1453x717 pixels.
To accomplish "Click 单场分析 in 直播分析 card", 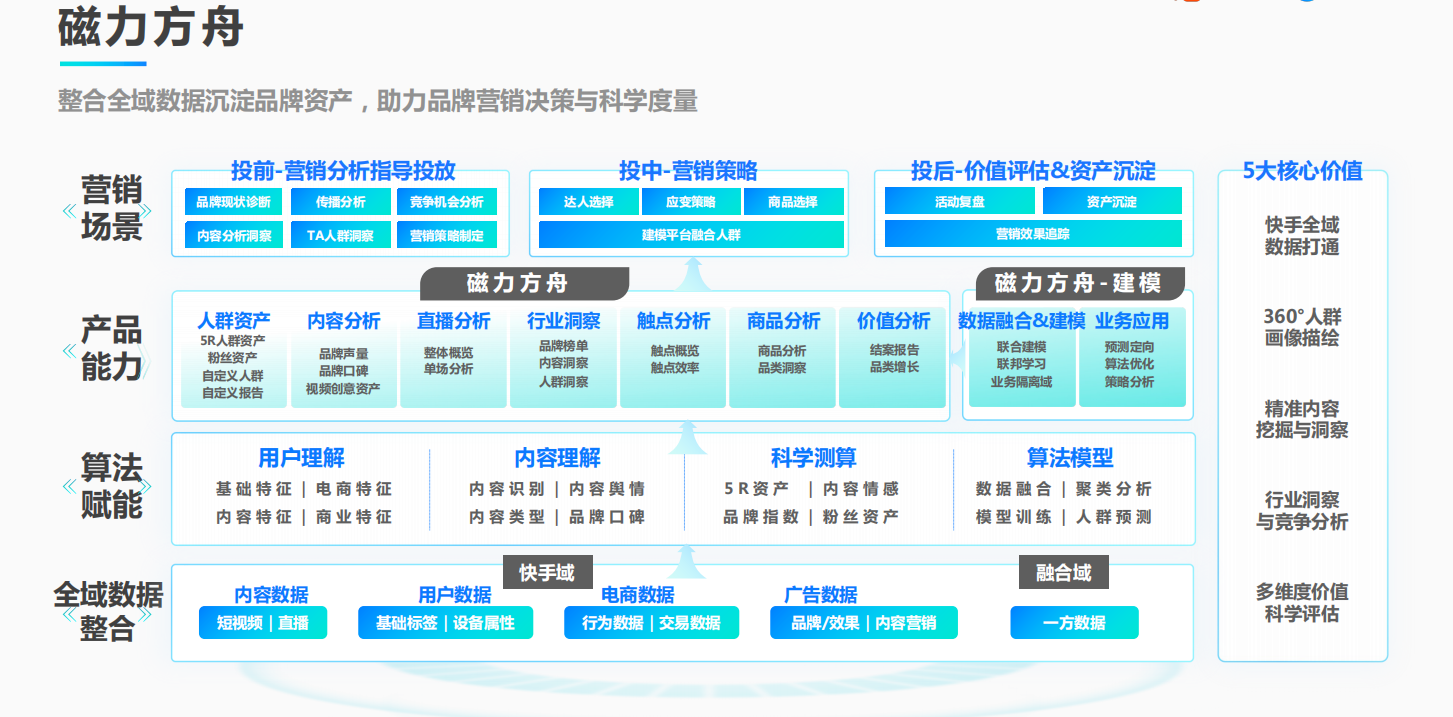I will (x=449, y=369).
